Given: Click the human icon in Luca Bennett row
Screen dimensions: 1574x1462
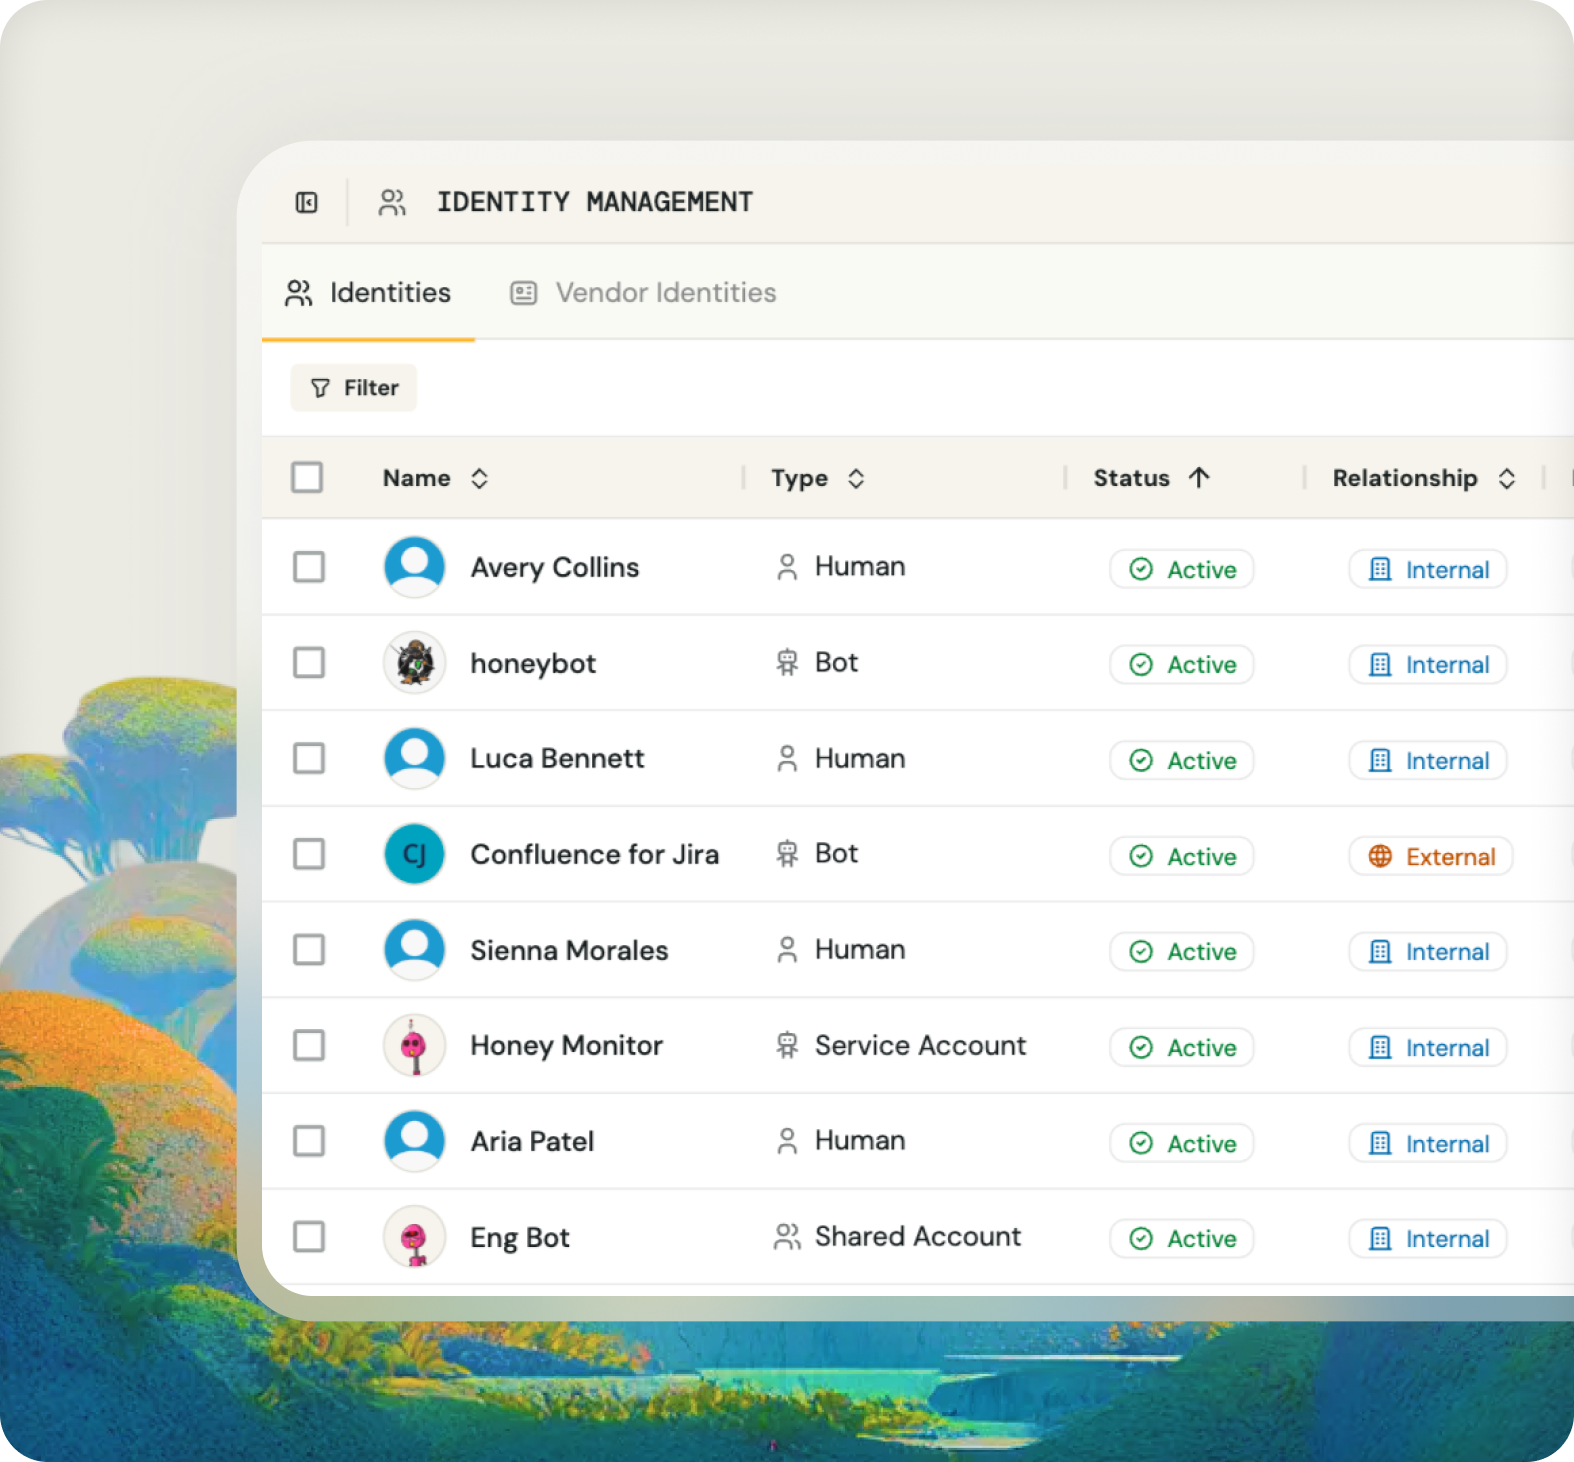Looking at the screenshot, I should [788, 759].
